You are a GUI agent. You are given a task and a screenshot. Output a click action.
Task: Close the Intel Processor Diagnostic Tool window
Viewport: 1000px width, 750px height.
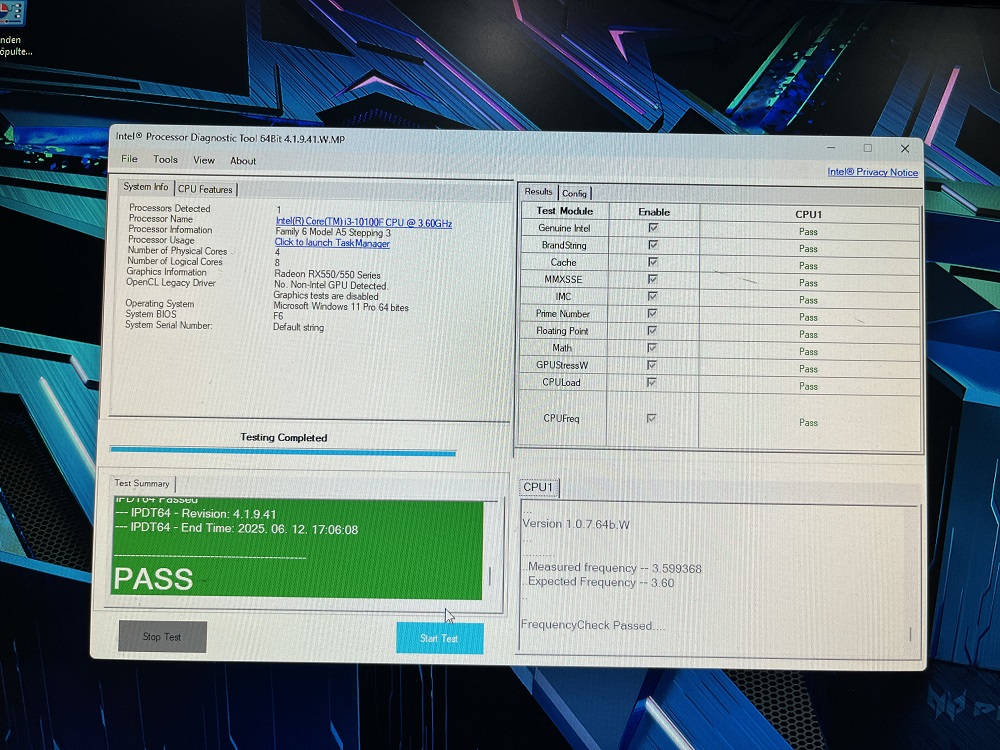pyautogui.click(x=905, y=149)
